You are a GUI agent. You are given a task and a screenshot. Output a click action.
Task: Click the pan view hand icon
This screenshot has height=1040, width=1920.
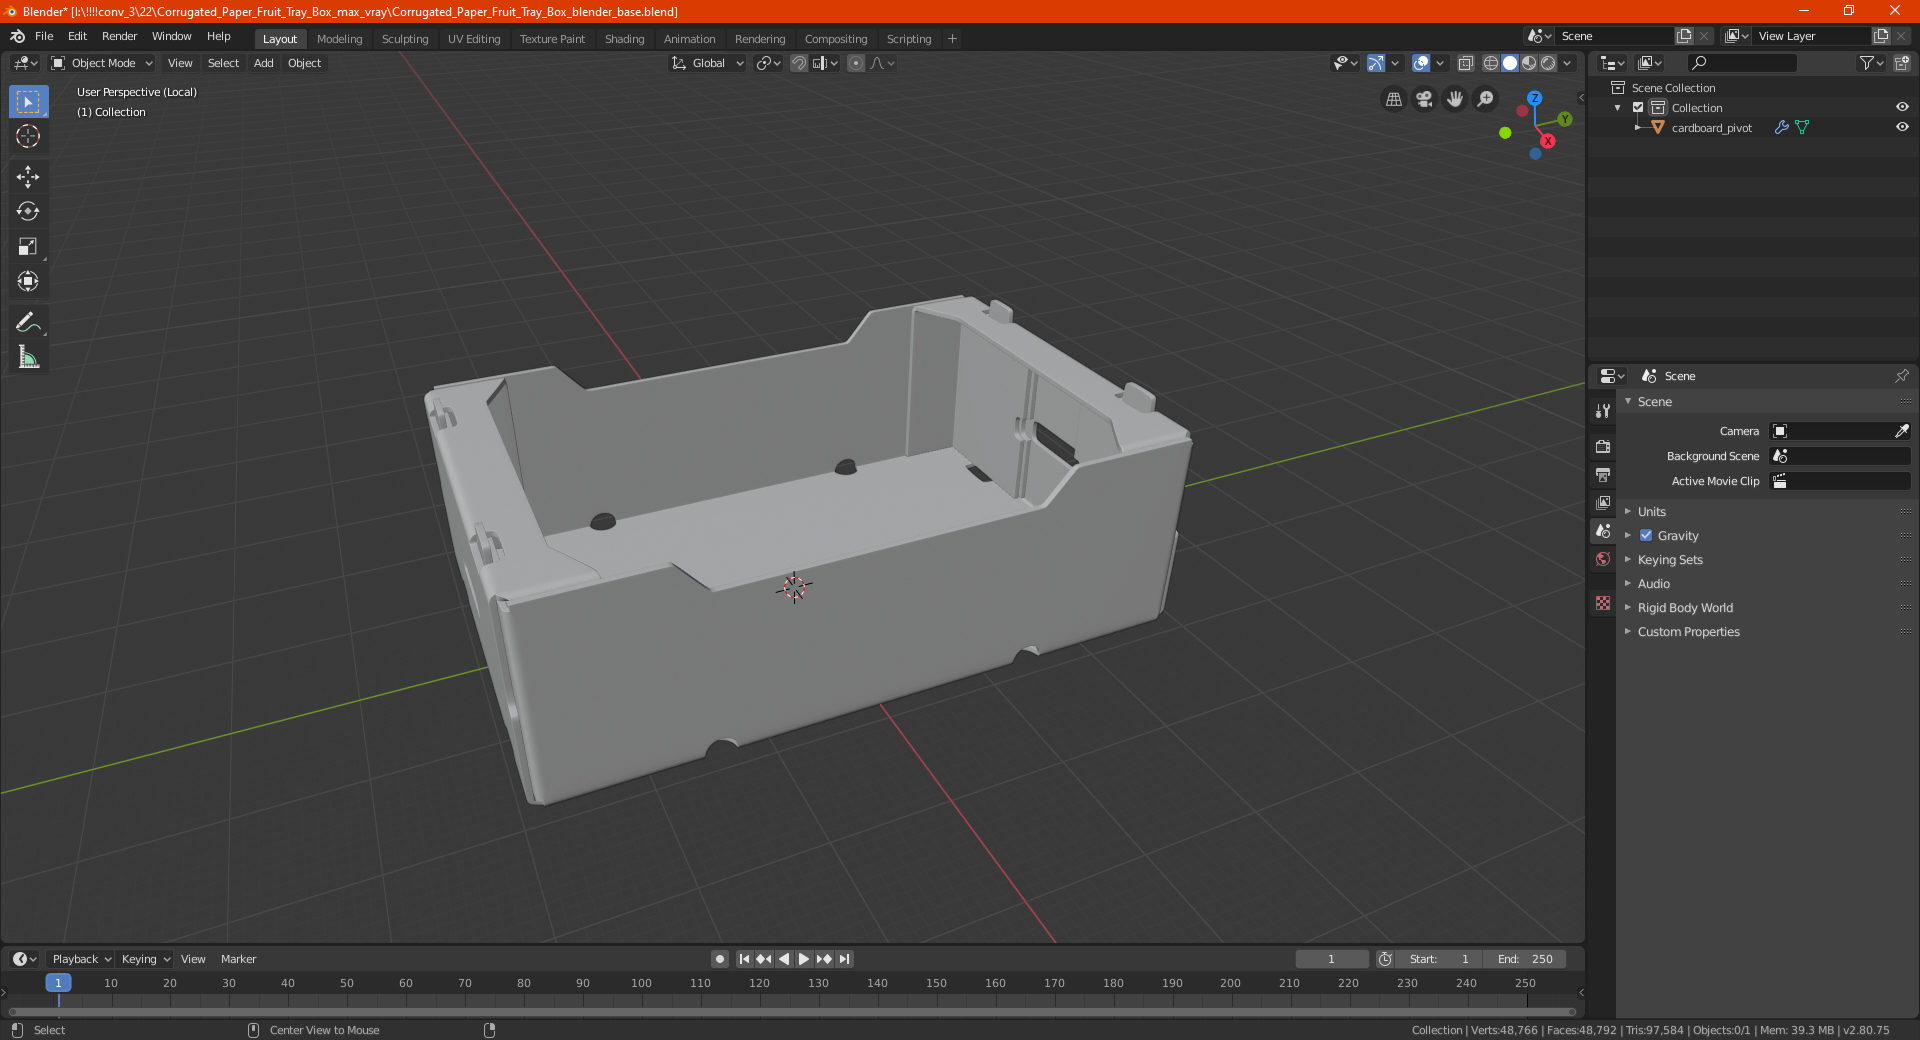pyautogui.click(x=1455, y=99)
